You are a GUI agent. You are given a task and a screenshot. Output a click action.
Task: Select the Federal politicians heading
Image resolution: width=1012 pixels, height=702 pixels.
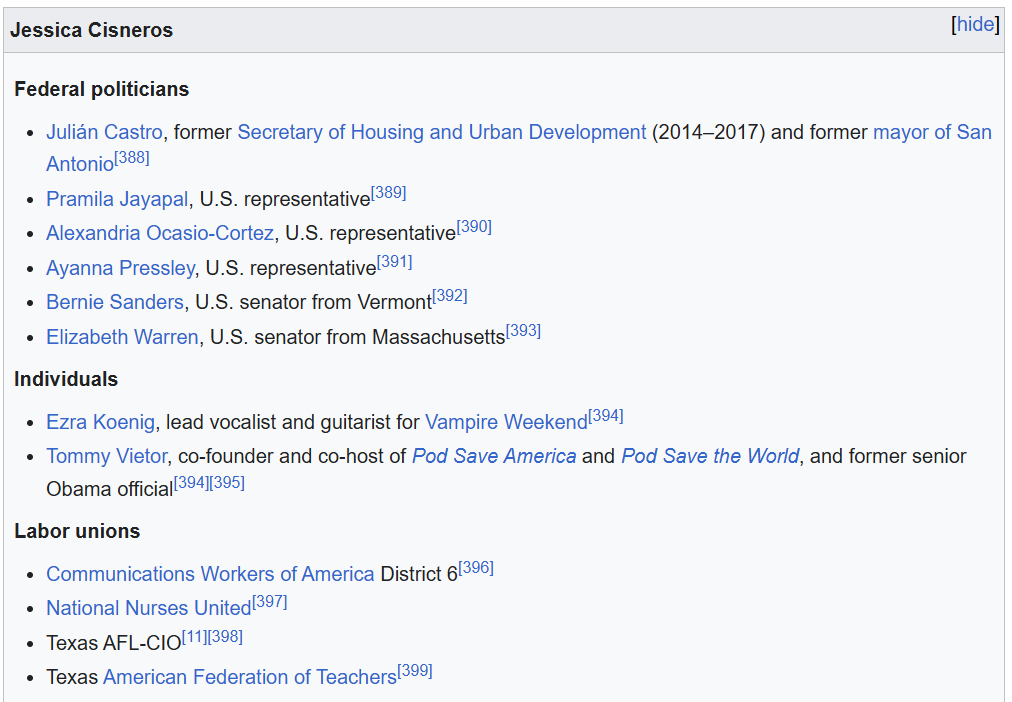(x=102, y=89)
